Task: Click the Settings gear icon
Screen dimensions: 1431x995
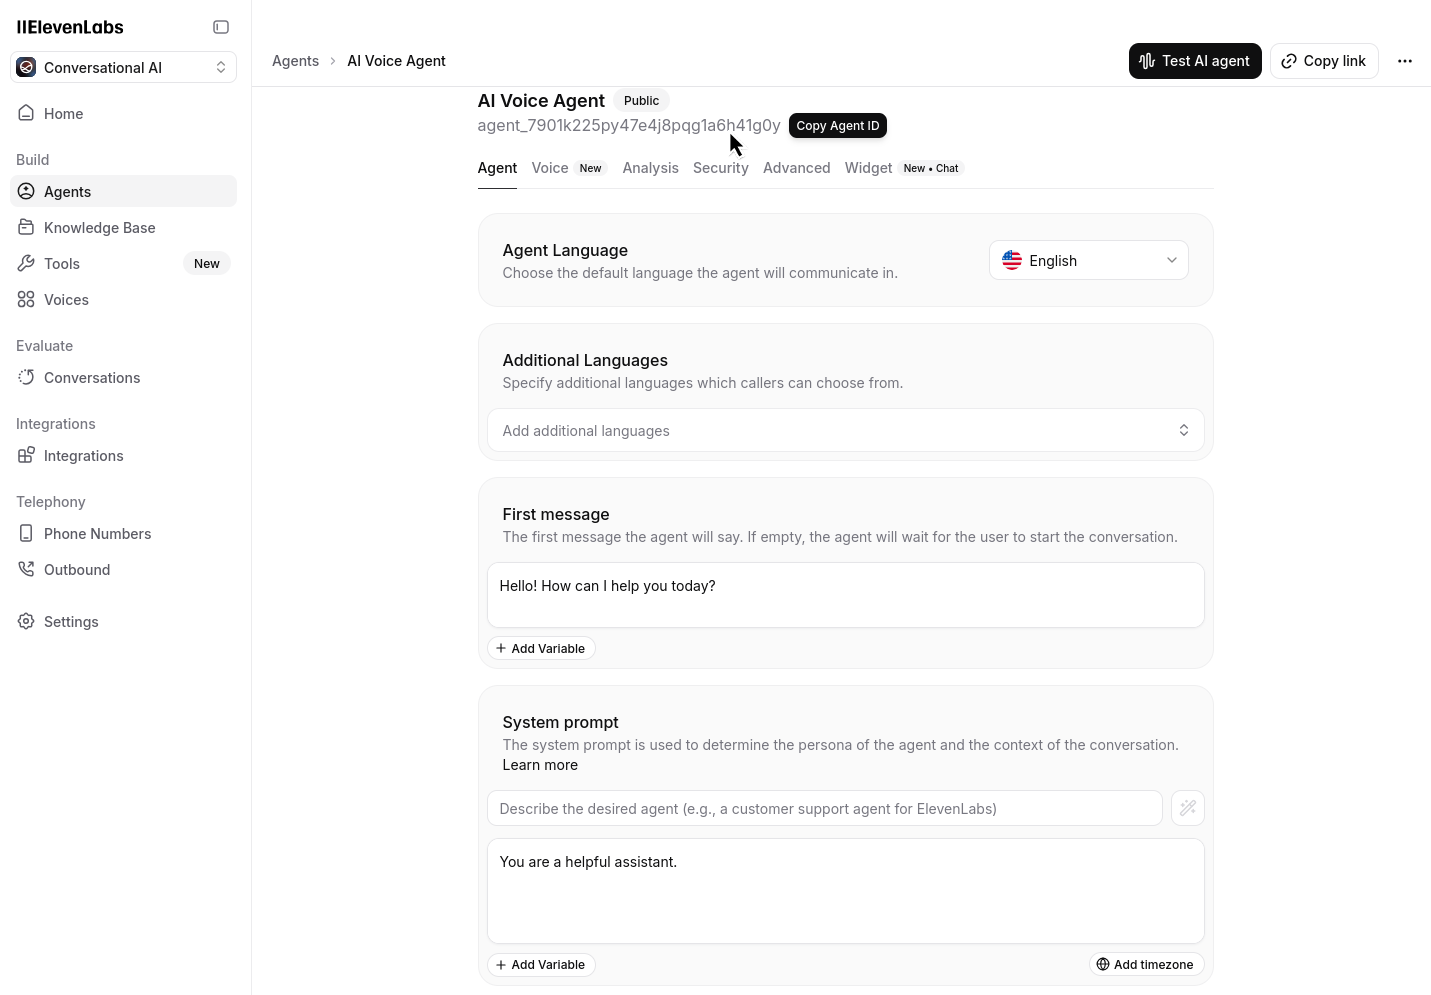Action: (x=27, y=621)
